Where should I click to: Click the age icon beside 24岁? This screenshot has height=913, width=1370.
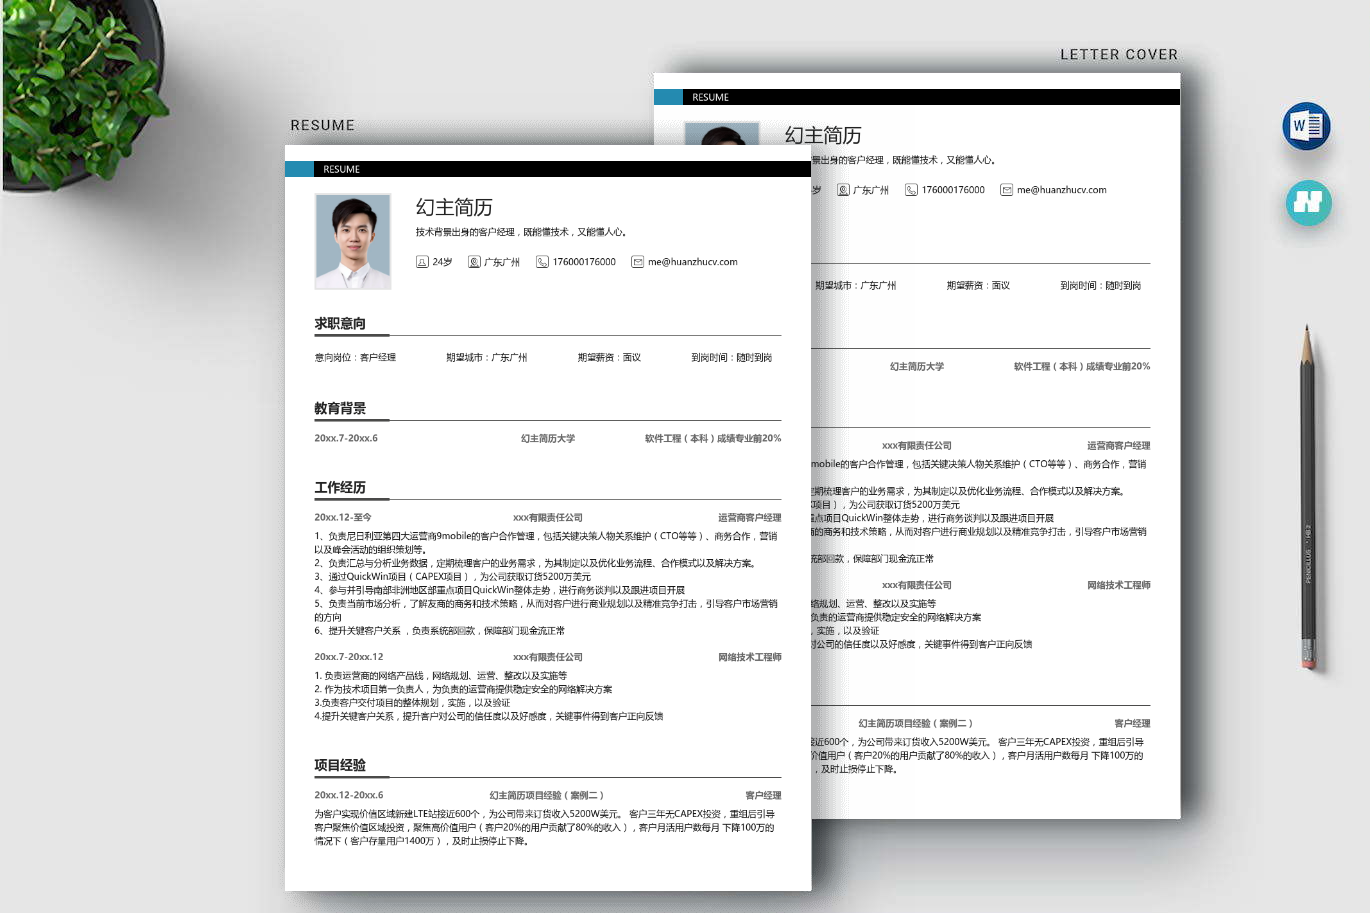(x=422, y=262)
